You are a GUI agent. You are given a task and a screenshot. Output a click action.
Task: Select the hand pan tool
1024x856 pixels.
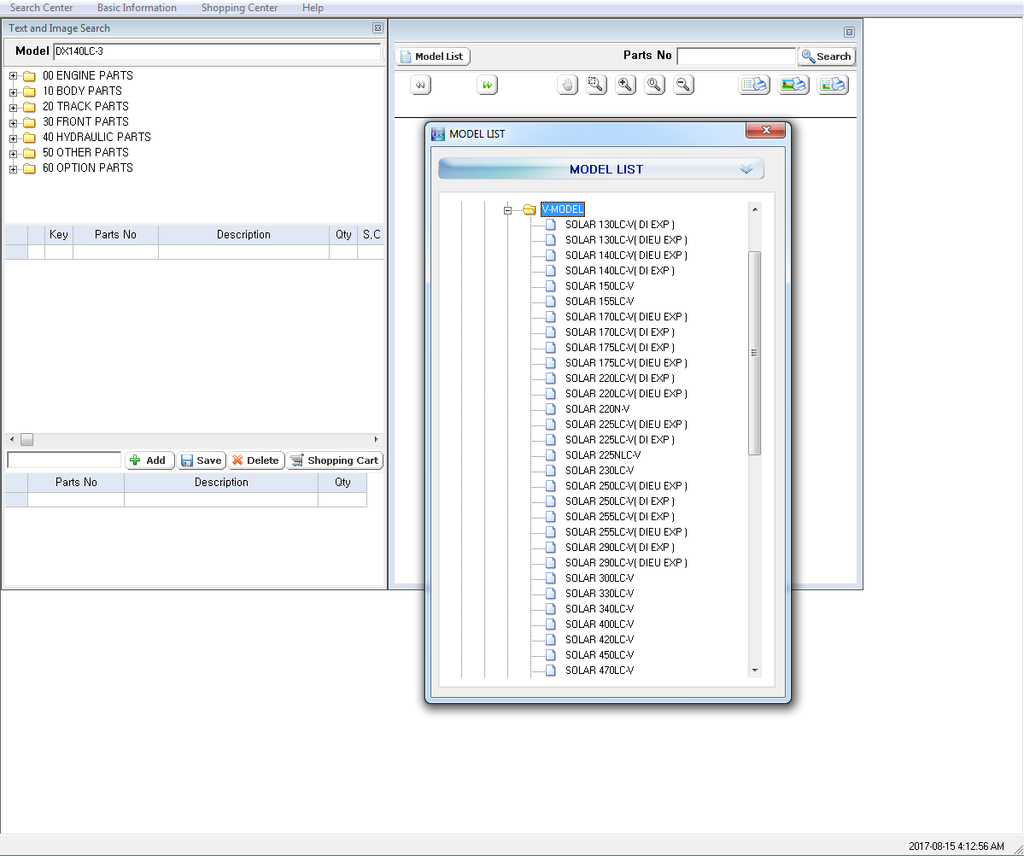568,85
